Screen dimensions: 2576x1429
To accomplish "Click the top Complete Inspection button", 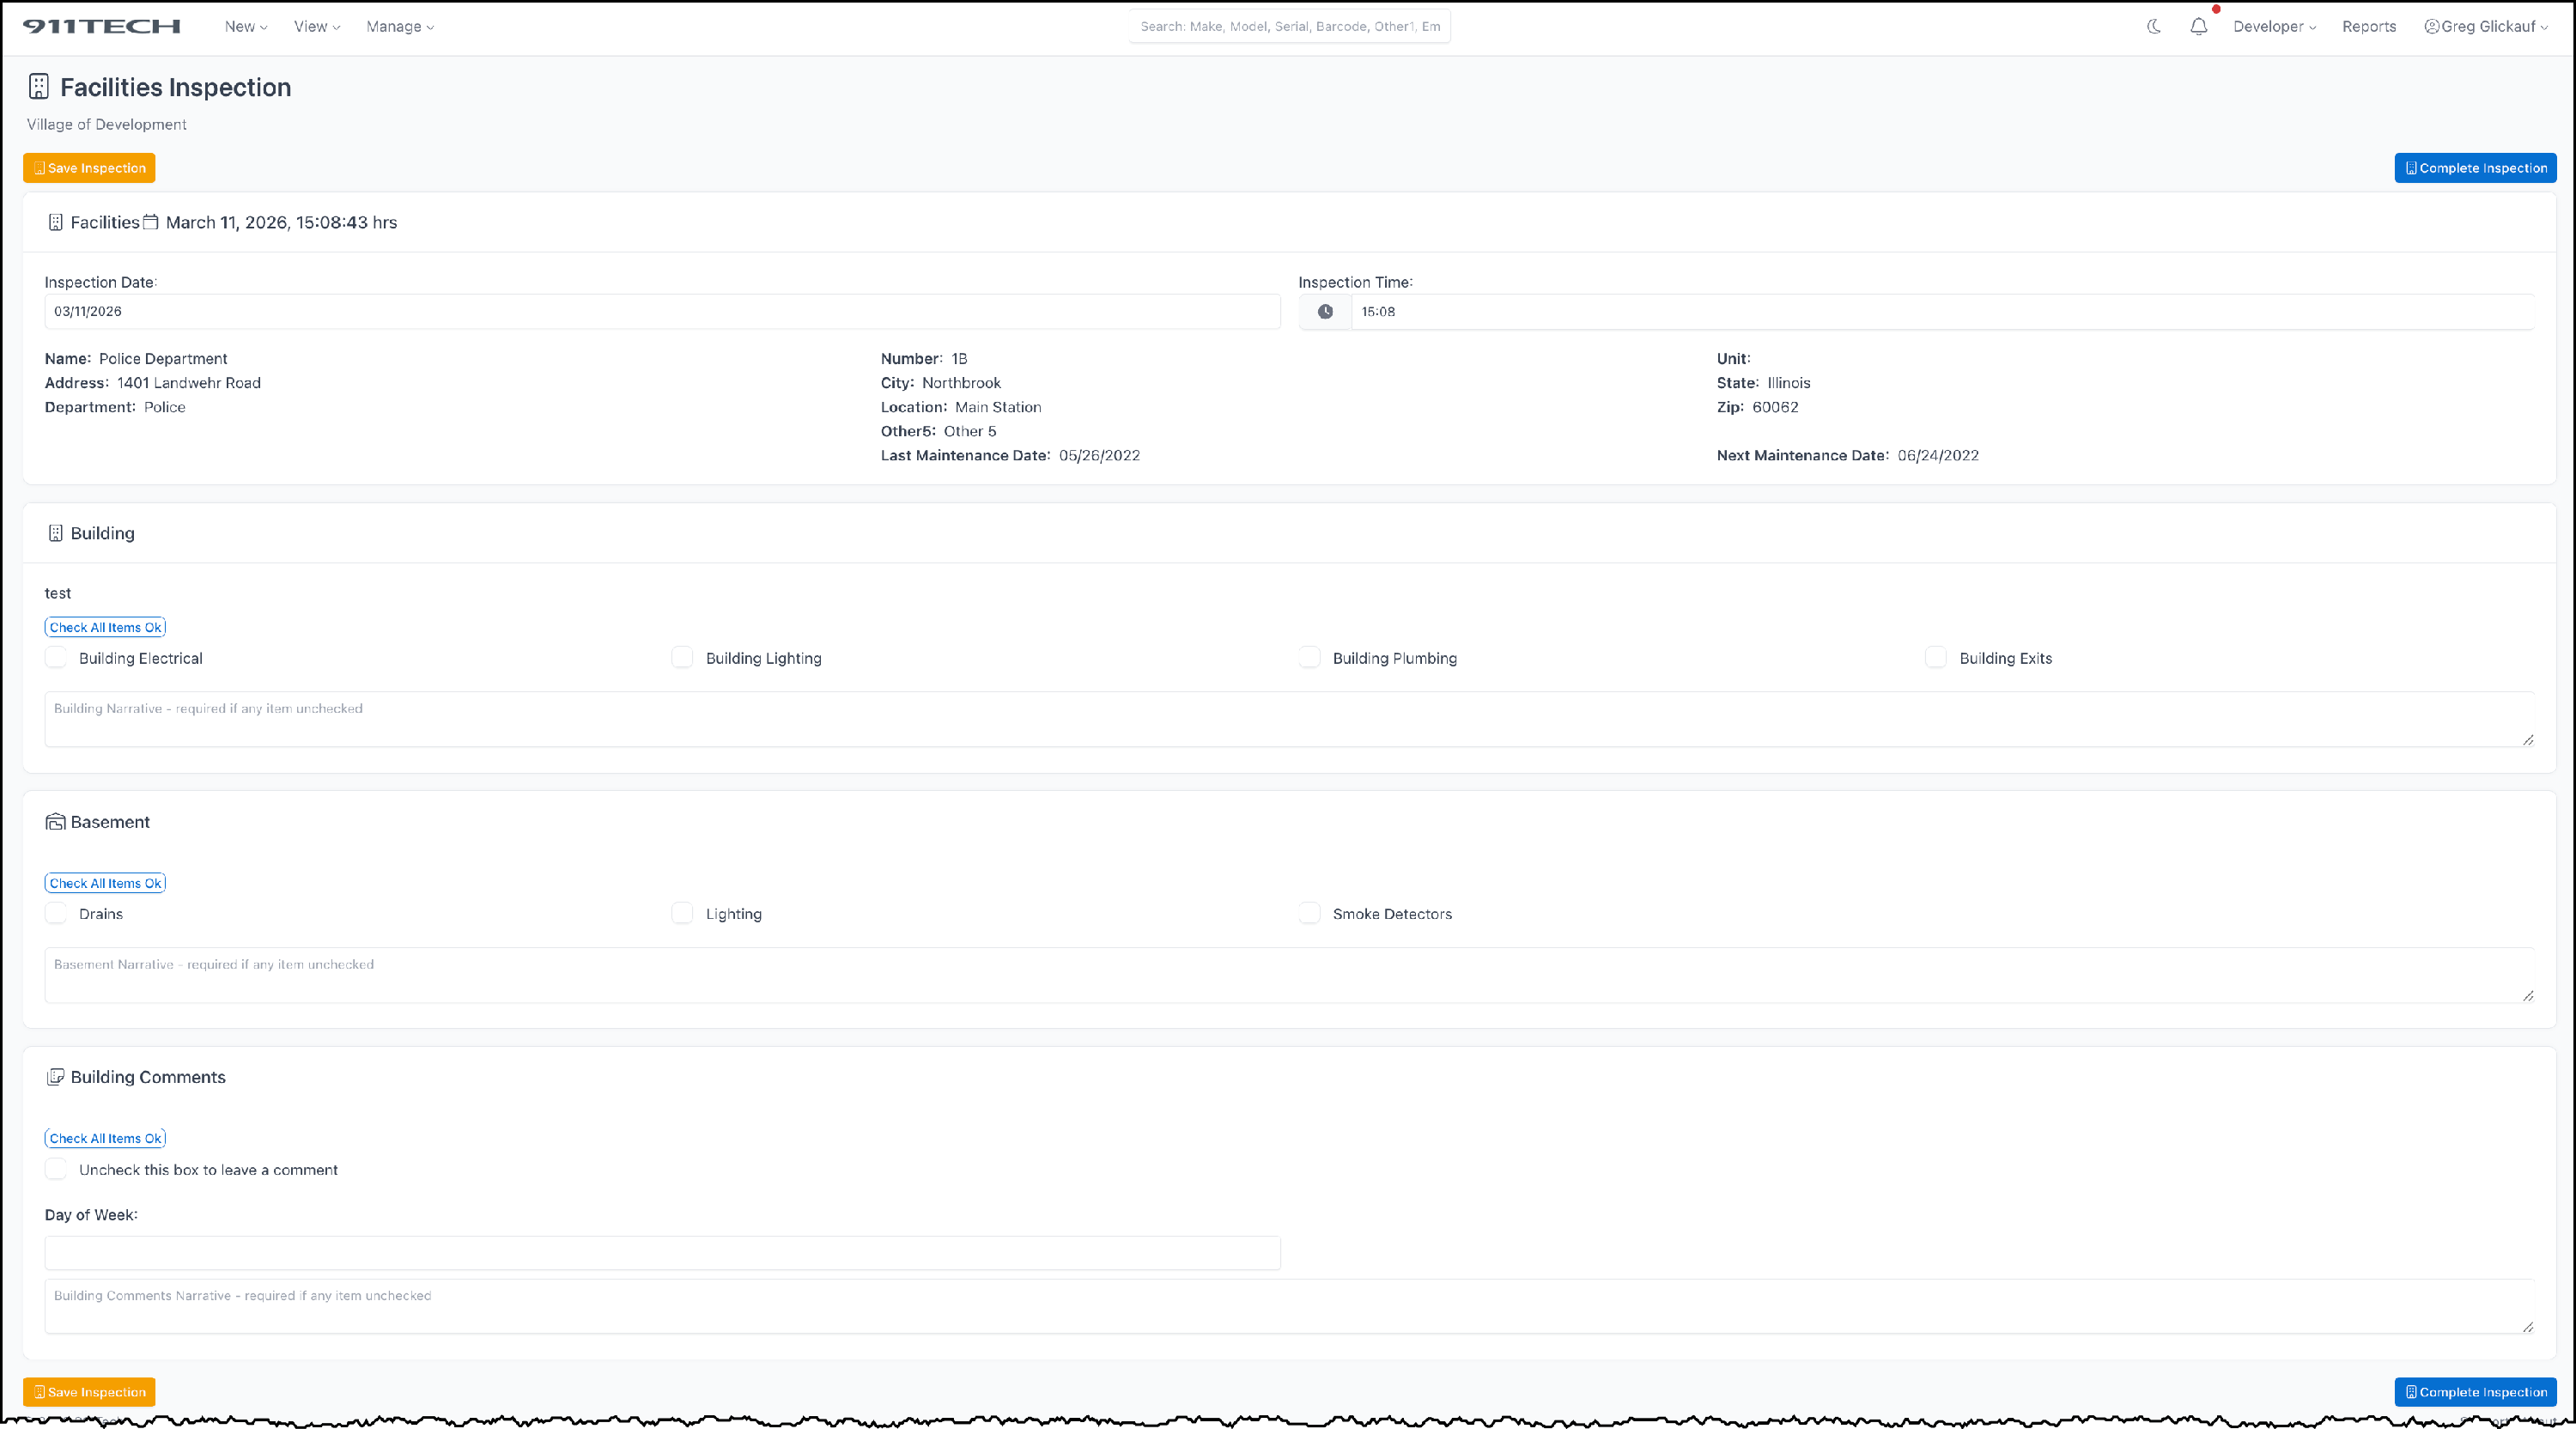I will (x=2475, y=168).
